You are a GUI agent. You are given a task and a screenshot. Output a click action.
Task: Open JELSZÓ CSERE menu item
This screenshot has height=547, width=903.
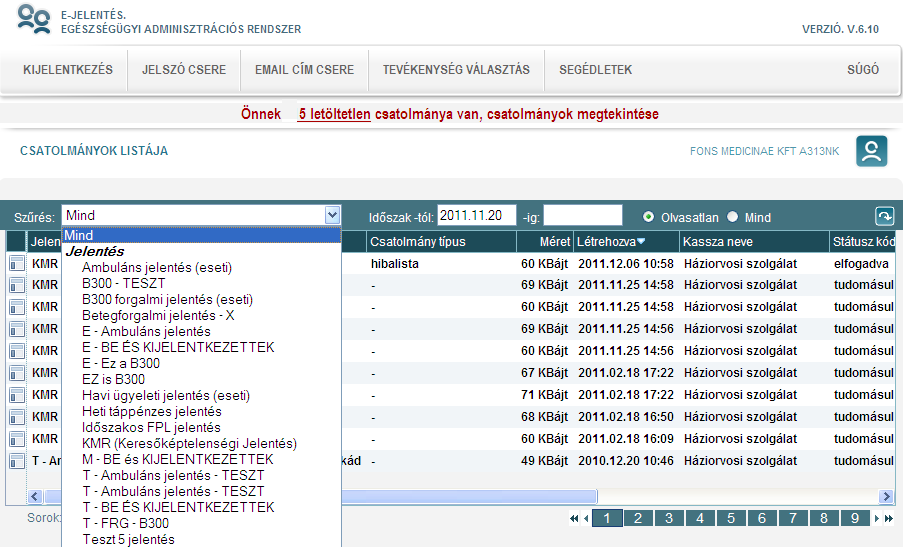click(184, 70)
